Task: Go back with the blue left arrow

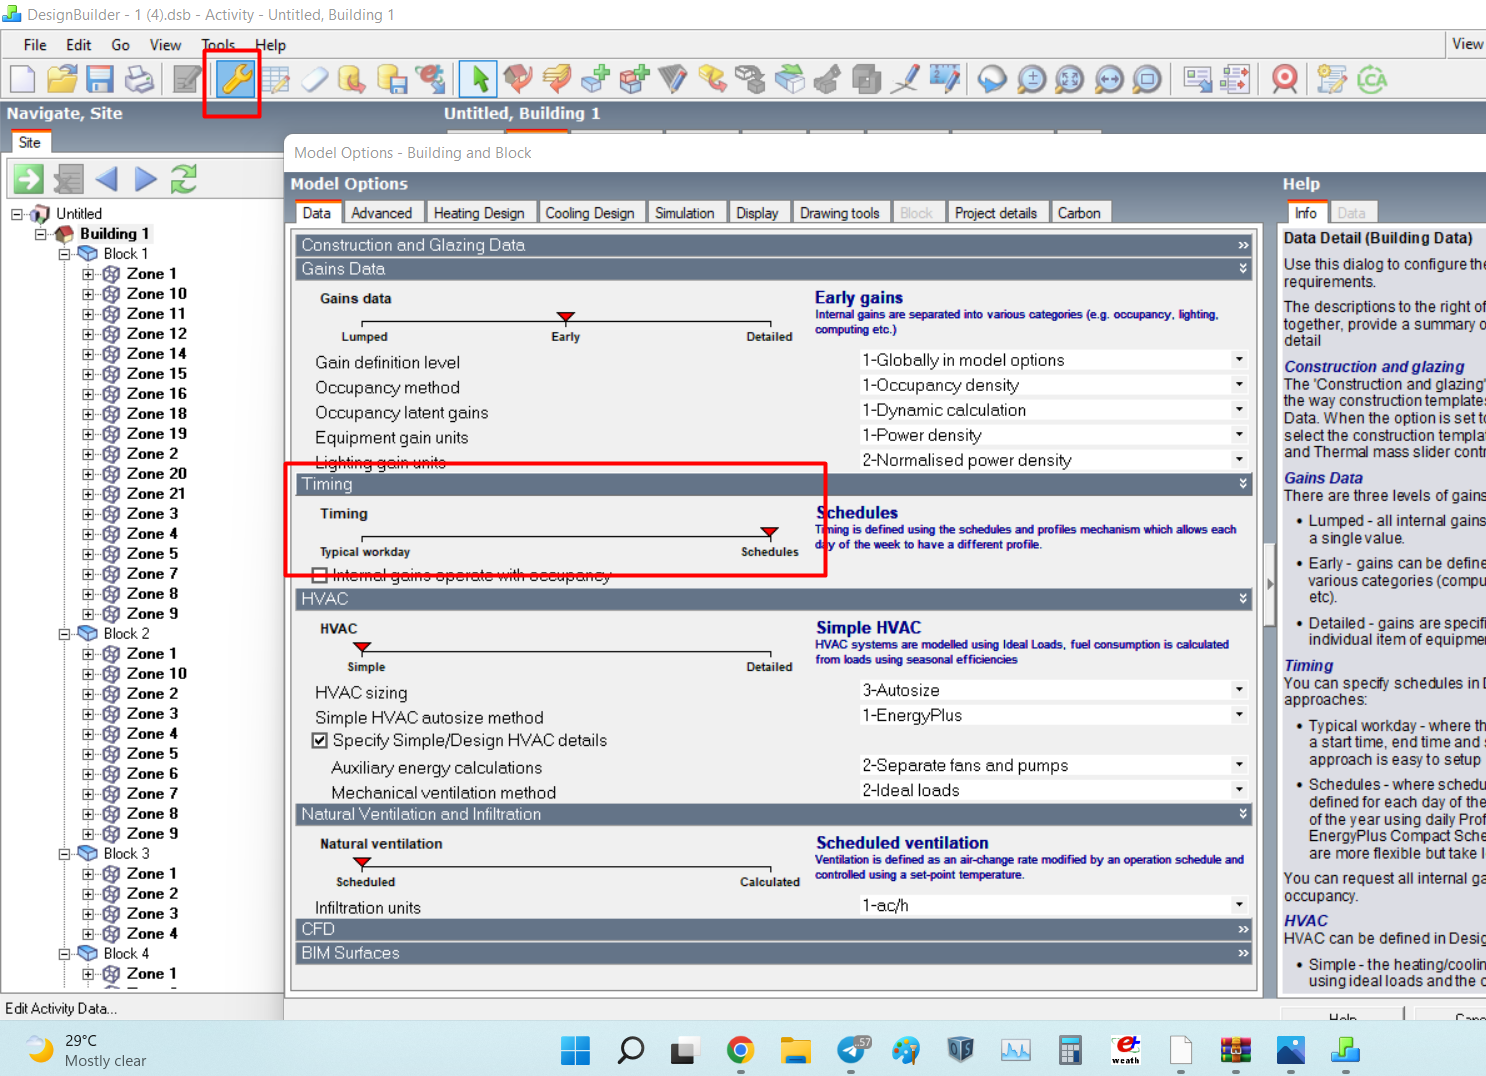Action: pos(106,179)
